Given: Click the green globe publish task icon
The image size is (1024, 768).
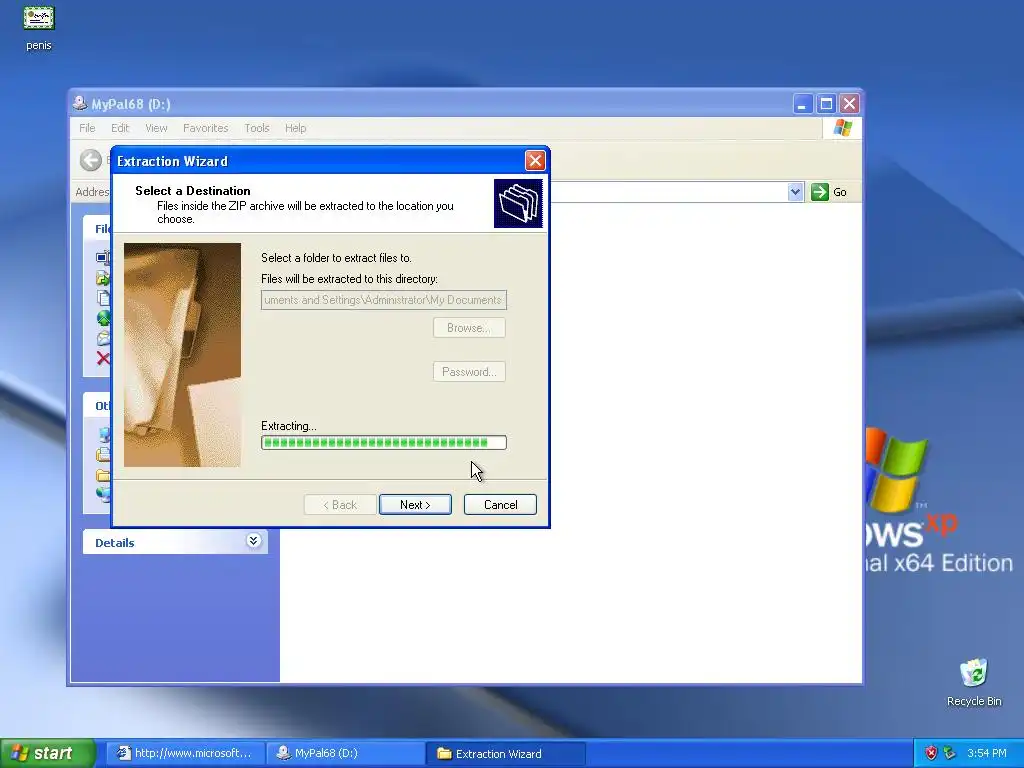Looking at the screenshot, I should tap(103, 318).
